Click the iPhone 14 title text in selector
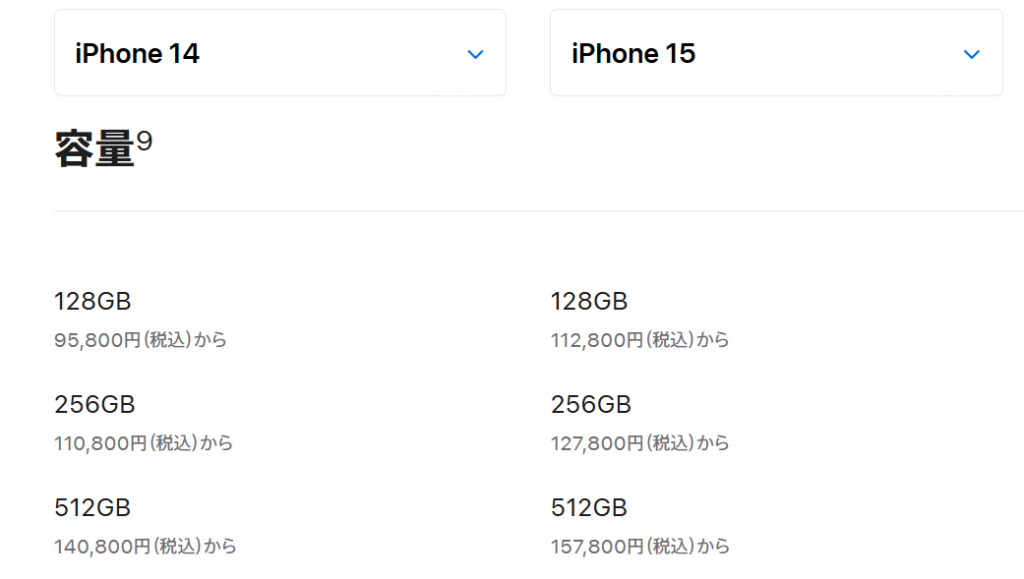Viewport: 1024px width, 579px height. click(x=137, y=54)
